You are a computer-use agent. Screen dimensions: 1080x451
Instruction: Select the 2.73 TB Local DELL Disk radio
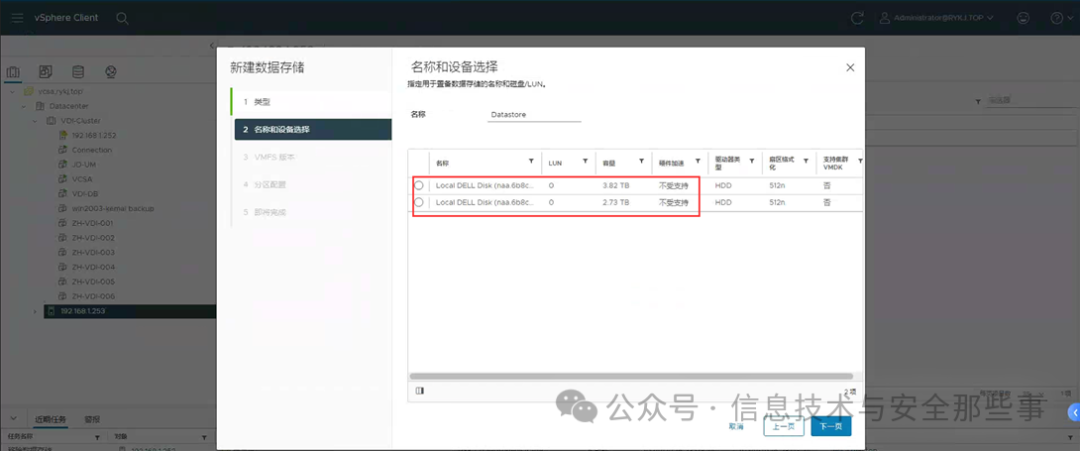[x=419, y=202]
